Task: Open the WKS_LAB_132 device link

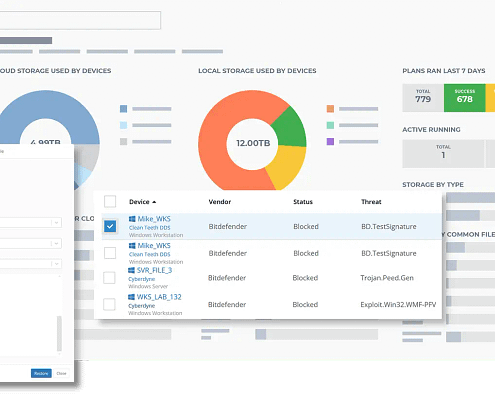Action: click(x=159, y=297)
